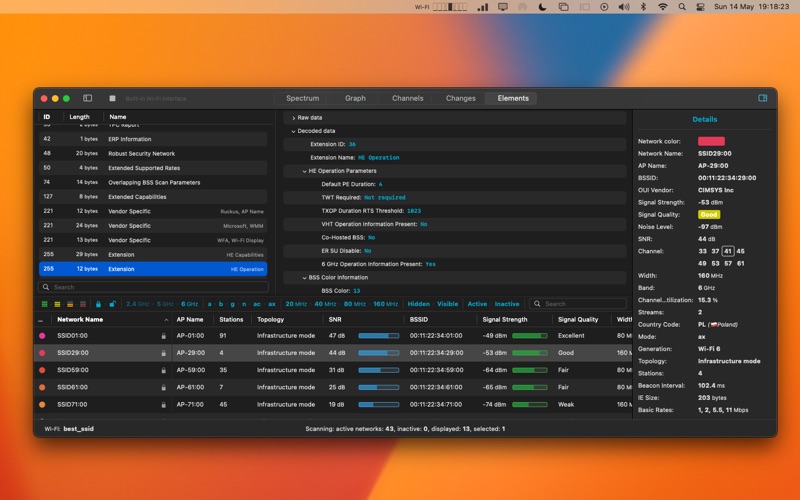This screenshot has height=500, width=800.
Task: Toggle the 802.11 ac mode filter
Action: tap(257, 304)
